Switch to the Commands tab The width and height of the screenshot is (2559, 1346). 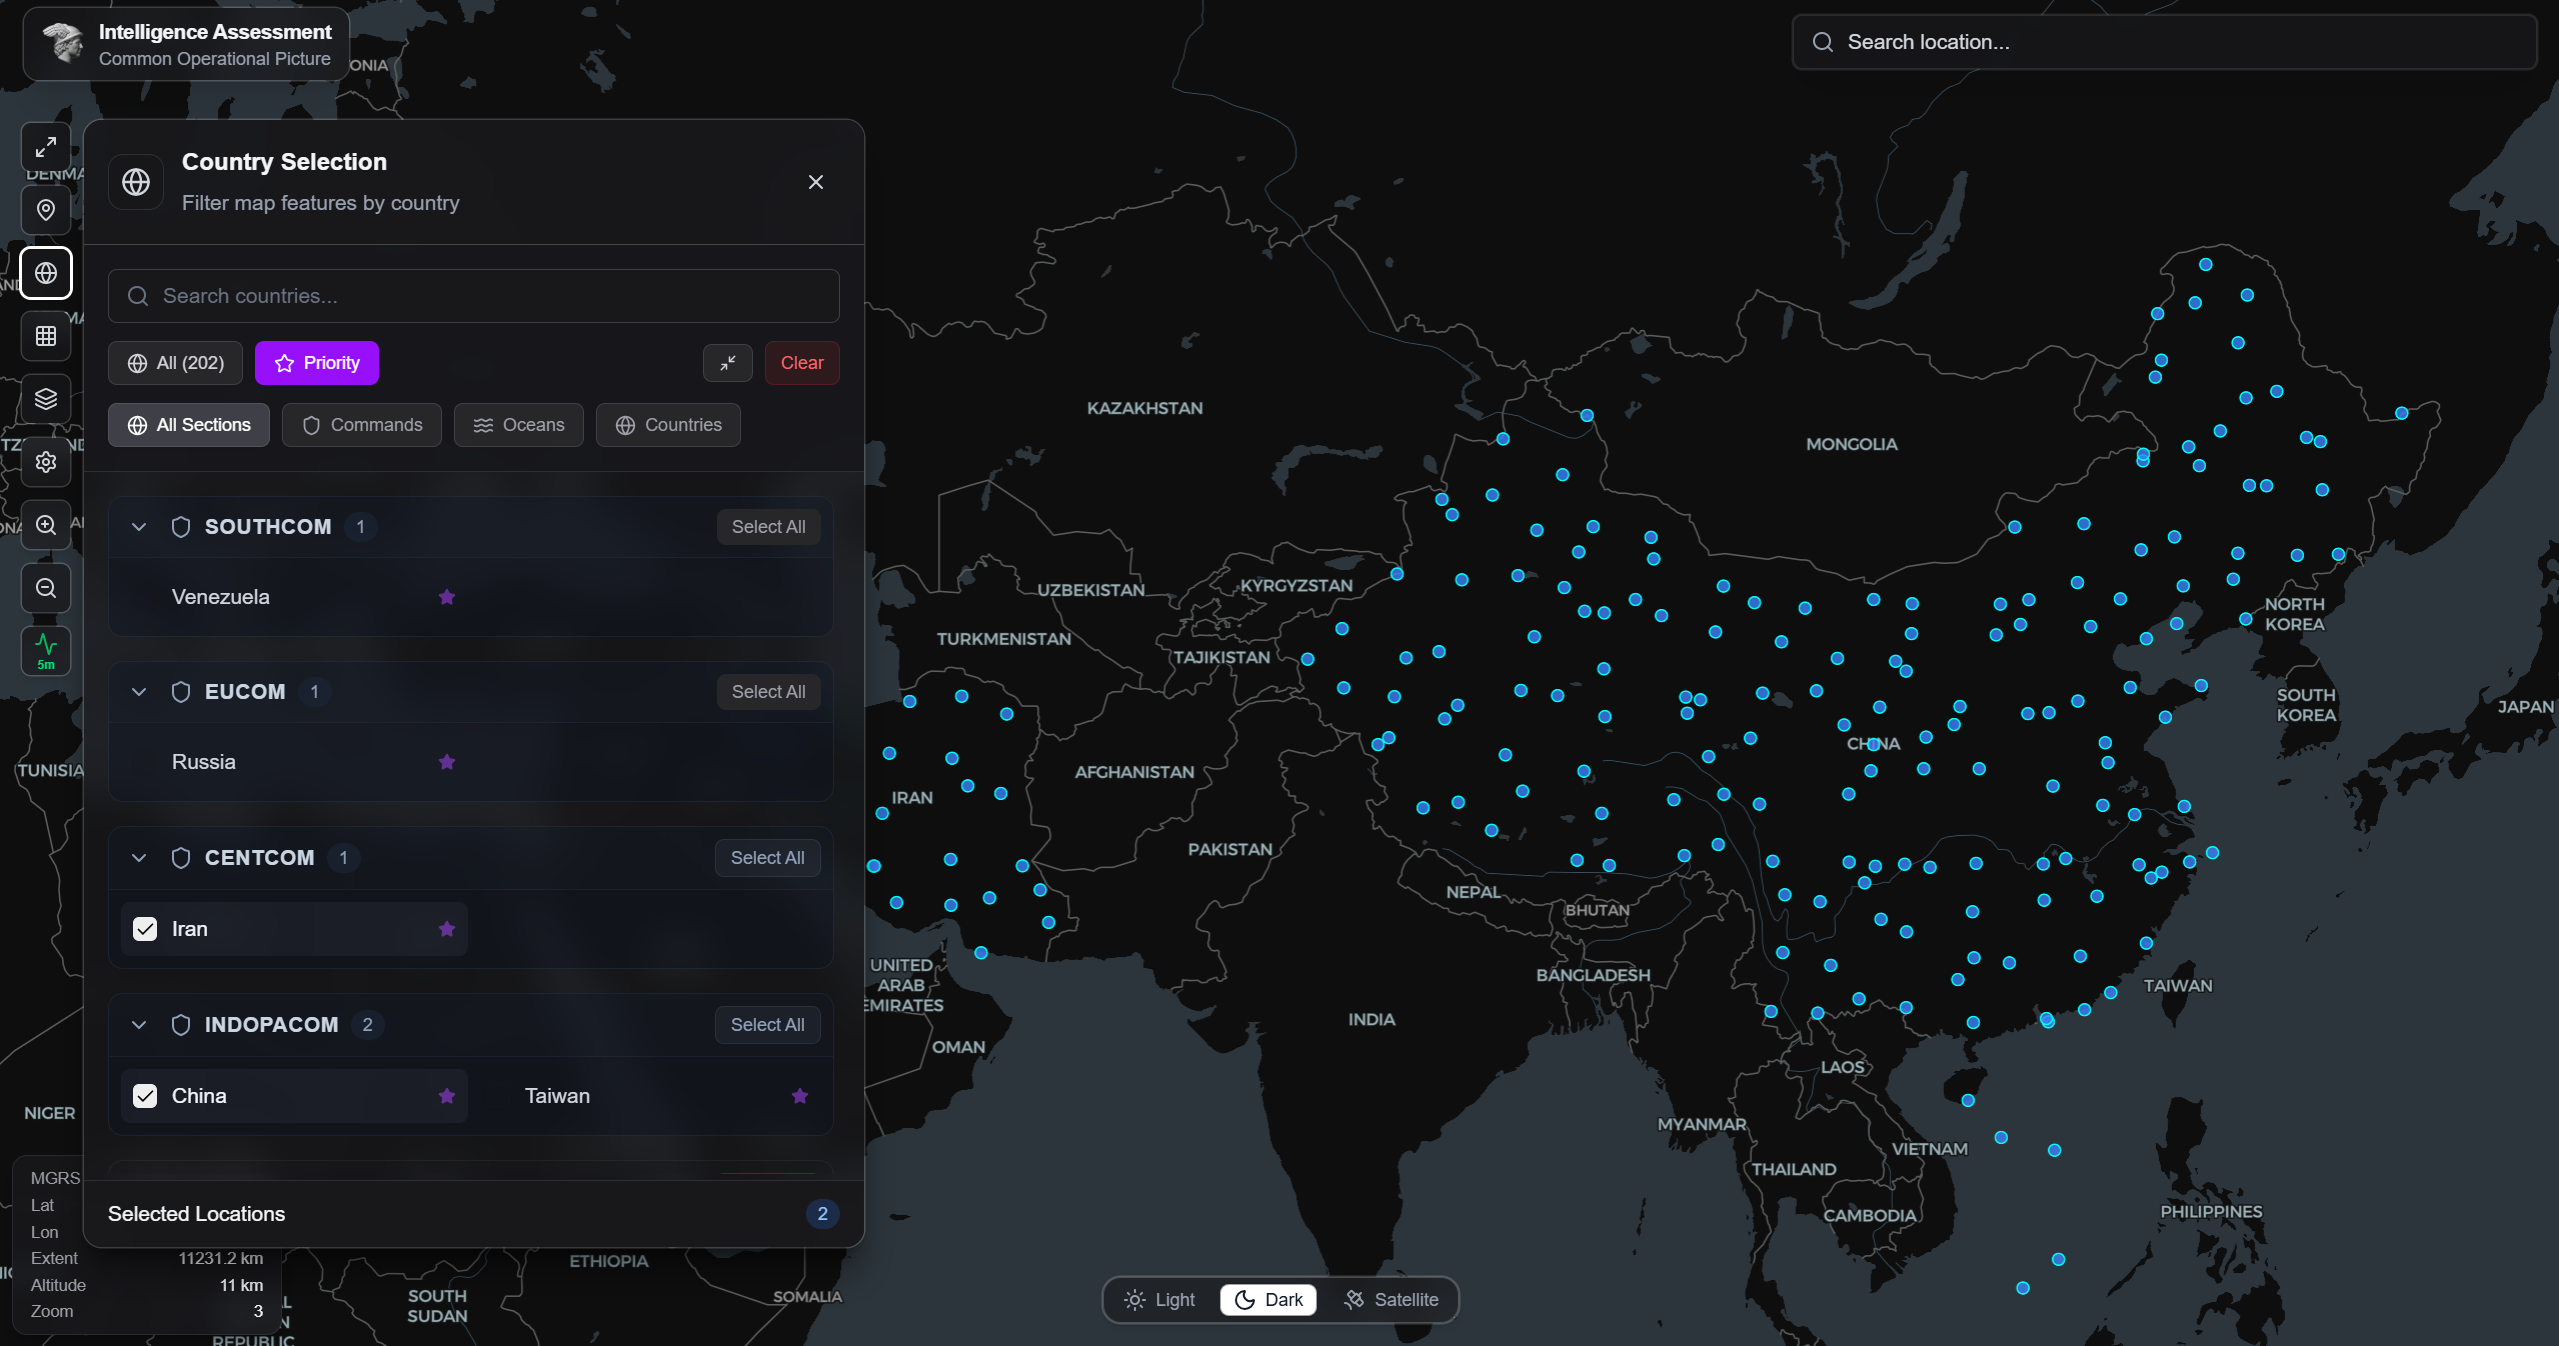[362, 425]
